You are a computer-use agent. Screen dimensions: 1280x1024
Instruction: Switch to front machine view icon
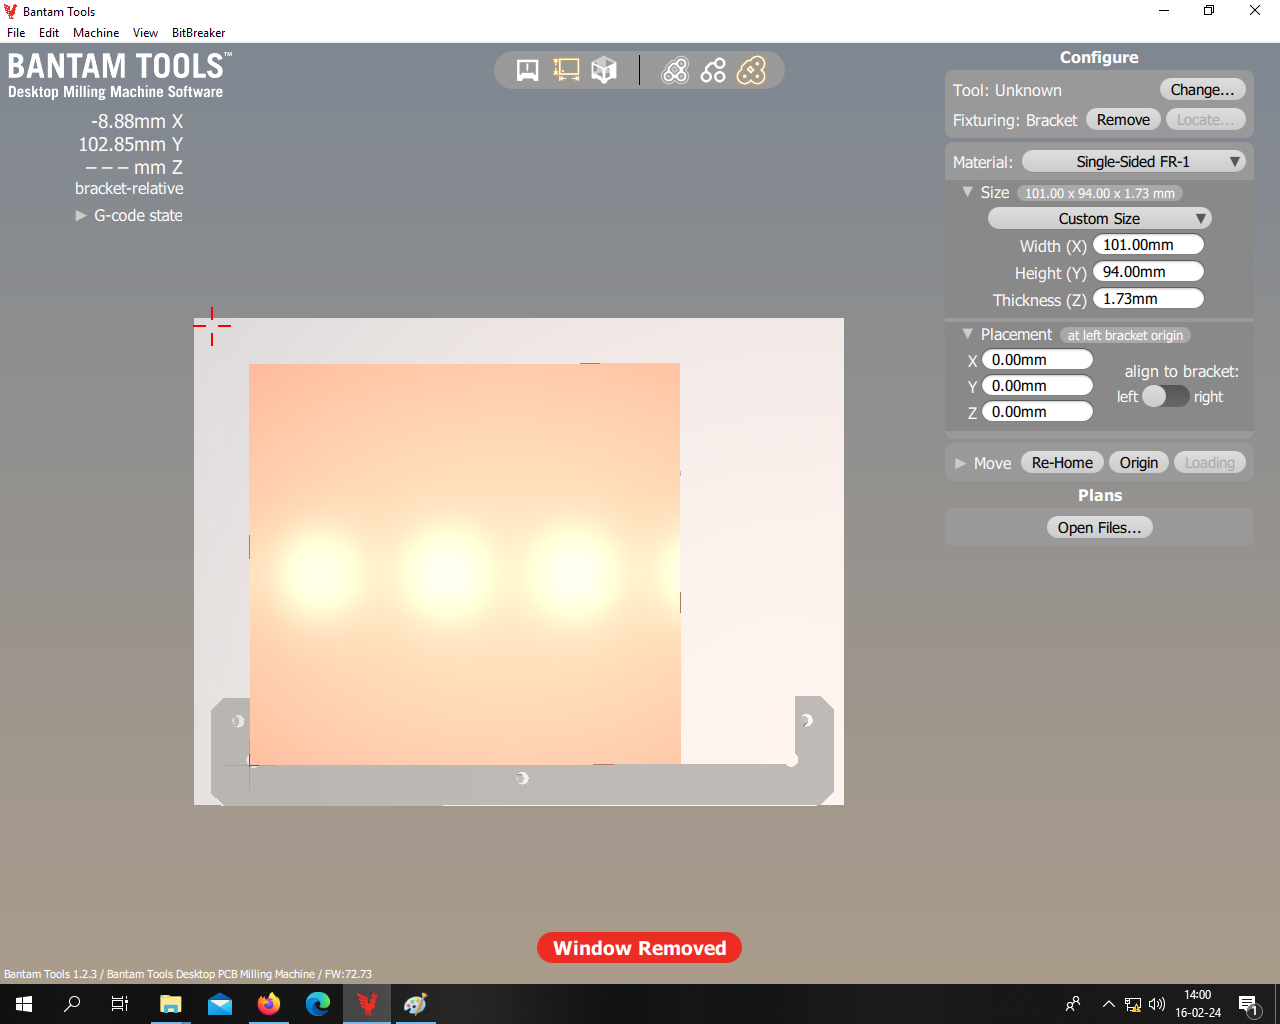pyautogui.click(x=528, y=70)
